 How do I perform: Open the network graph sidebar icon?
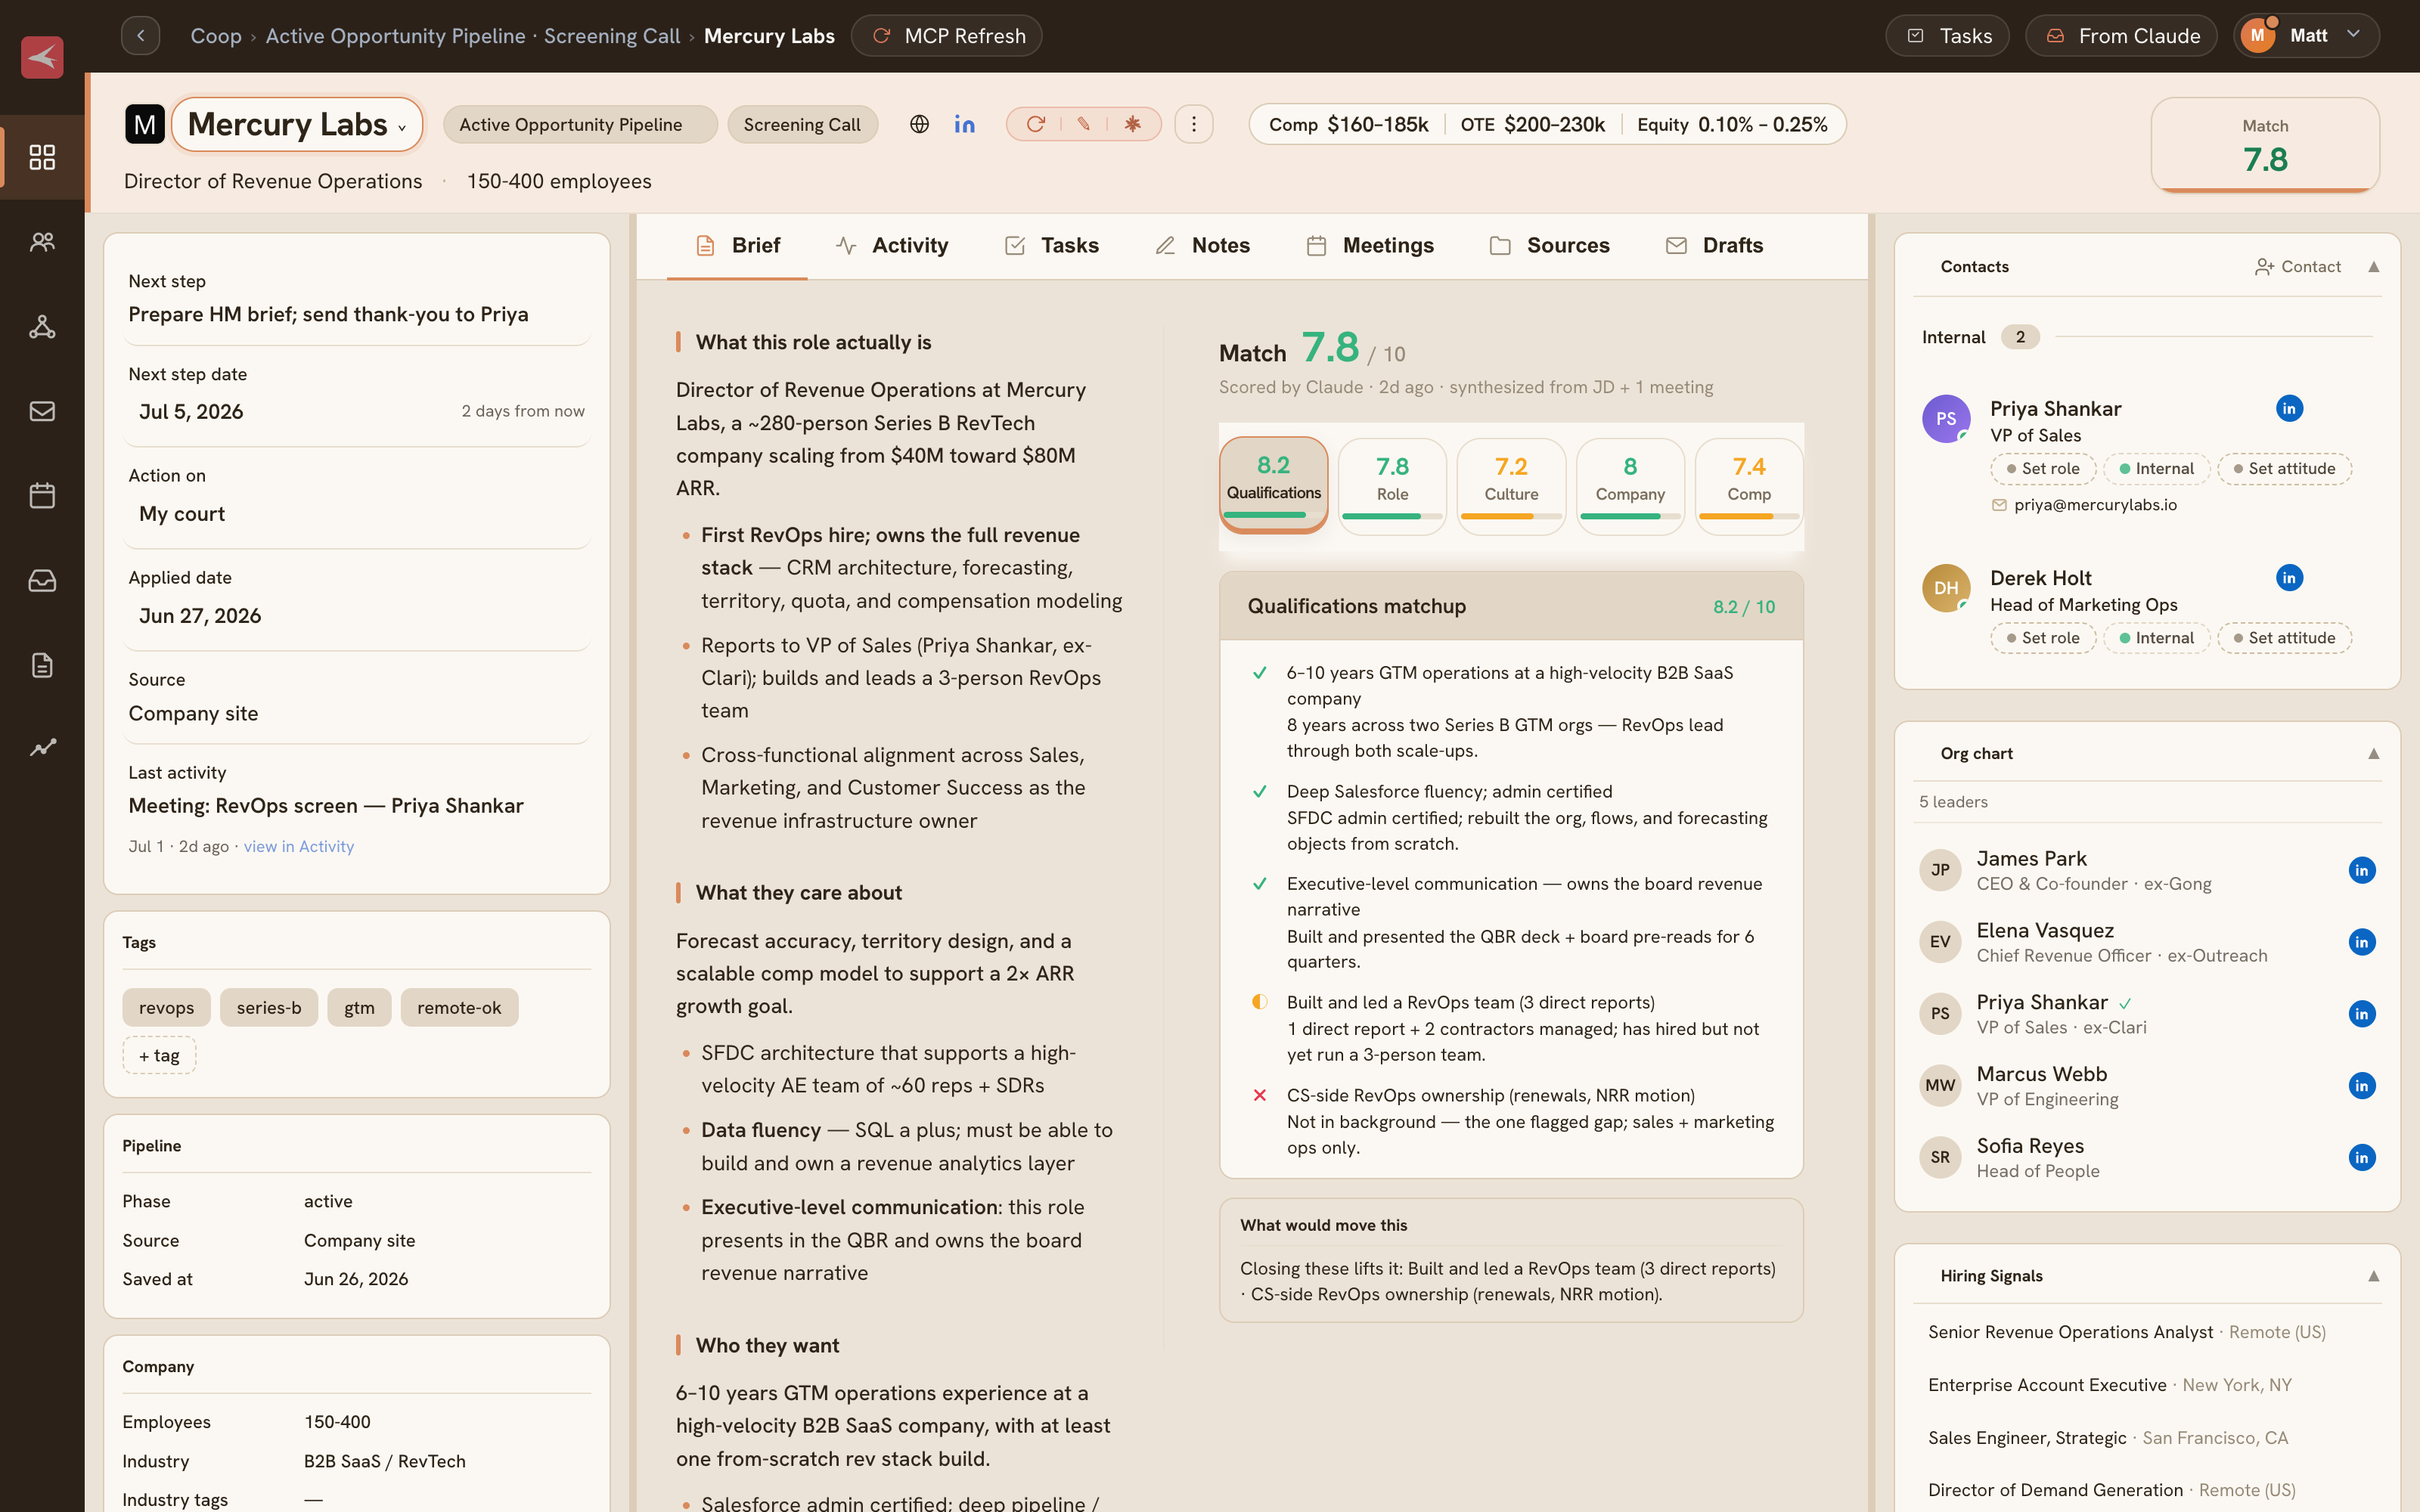[x=42, y=327]
